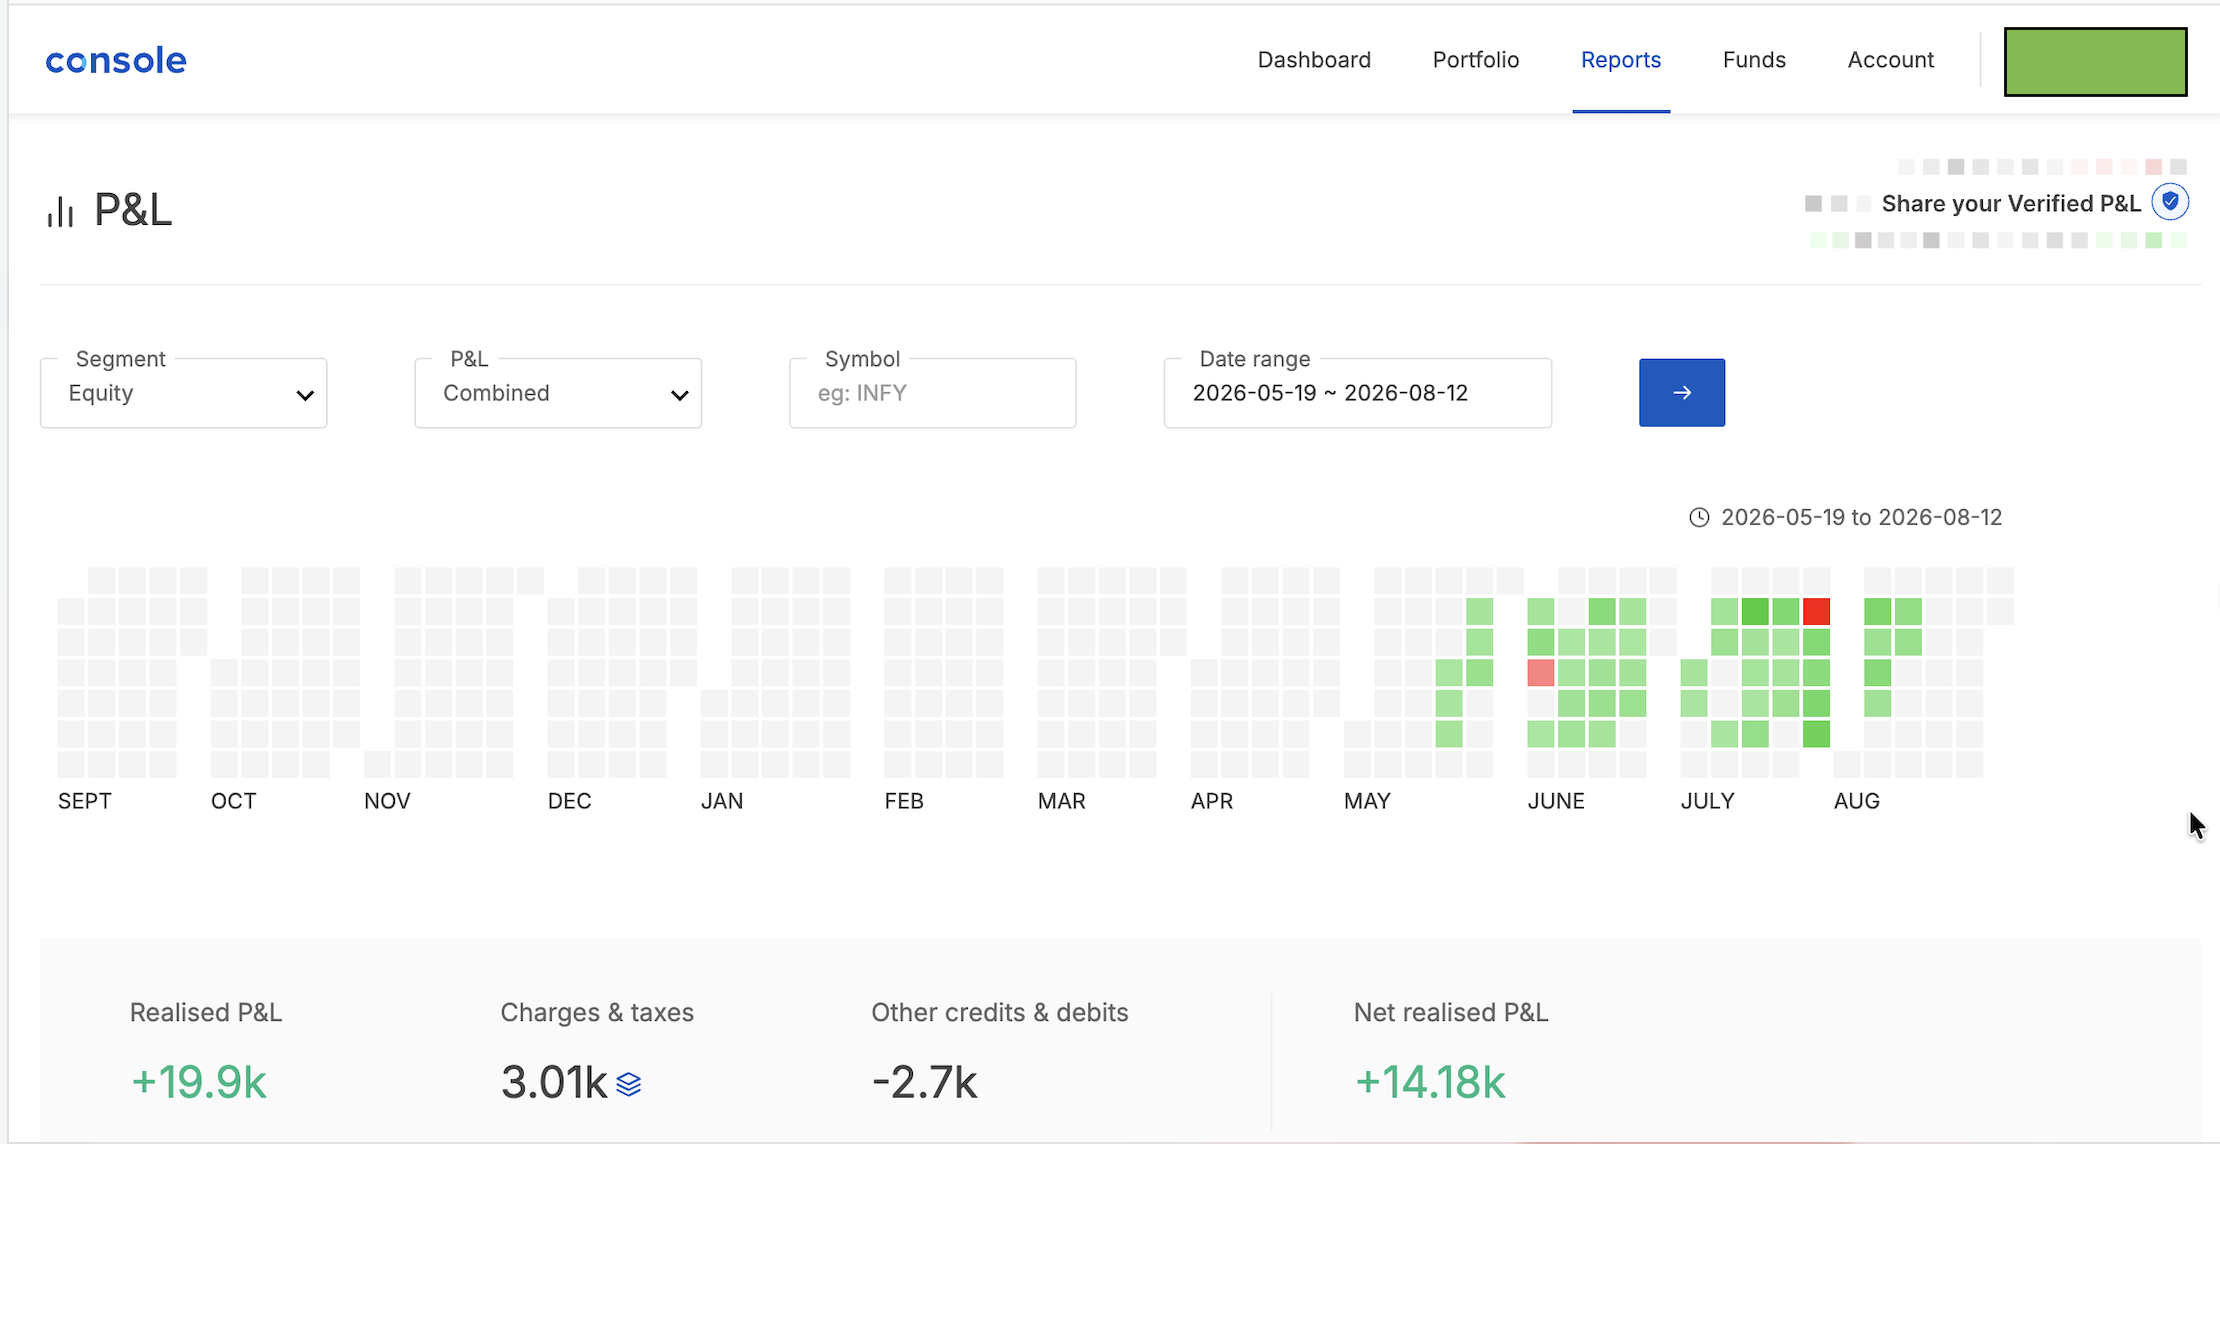Image resolution: width=2220 pixels, height=1330 pixels.
Task: Click the green user profile button
Action: tap(2095, 62)
